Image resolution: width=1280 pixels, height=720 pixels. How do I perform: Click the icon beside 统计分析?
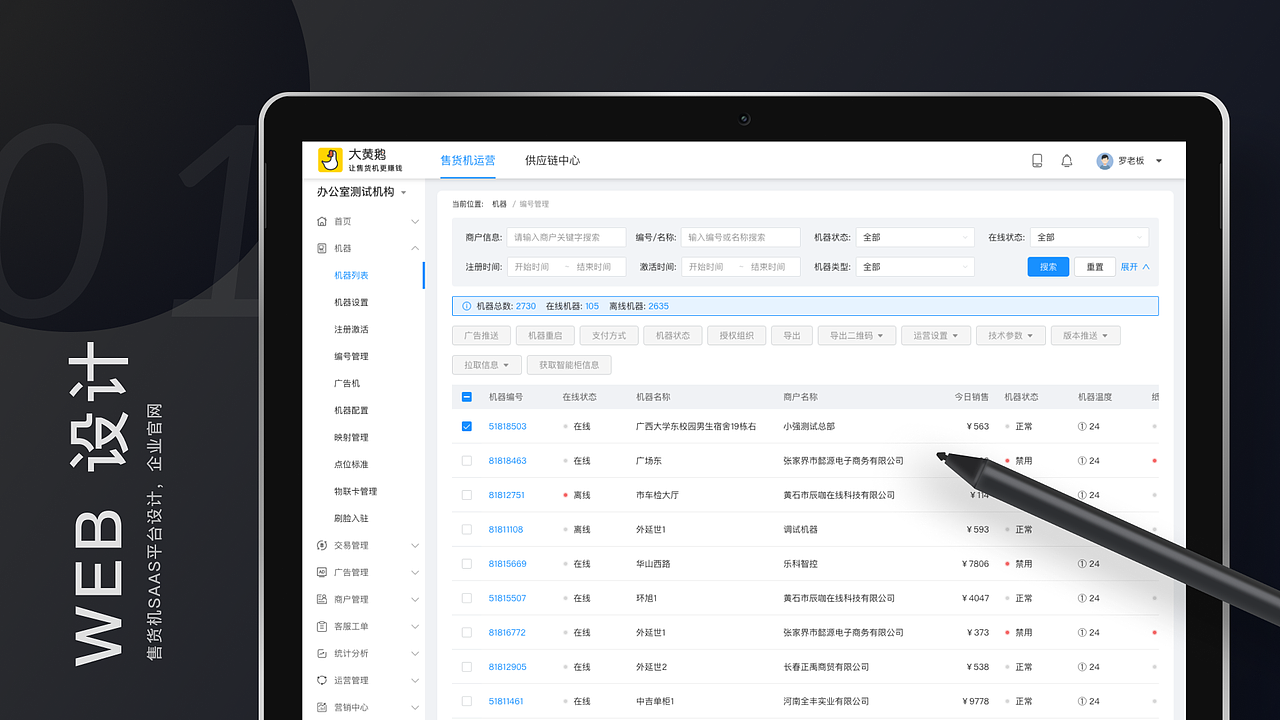pos(322,653)
